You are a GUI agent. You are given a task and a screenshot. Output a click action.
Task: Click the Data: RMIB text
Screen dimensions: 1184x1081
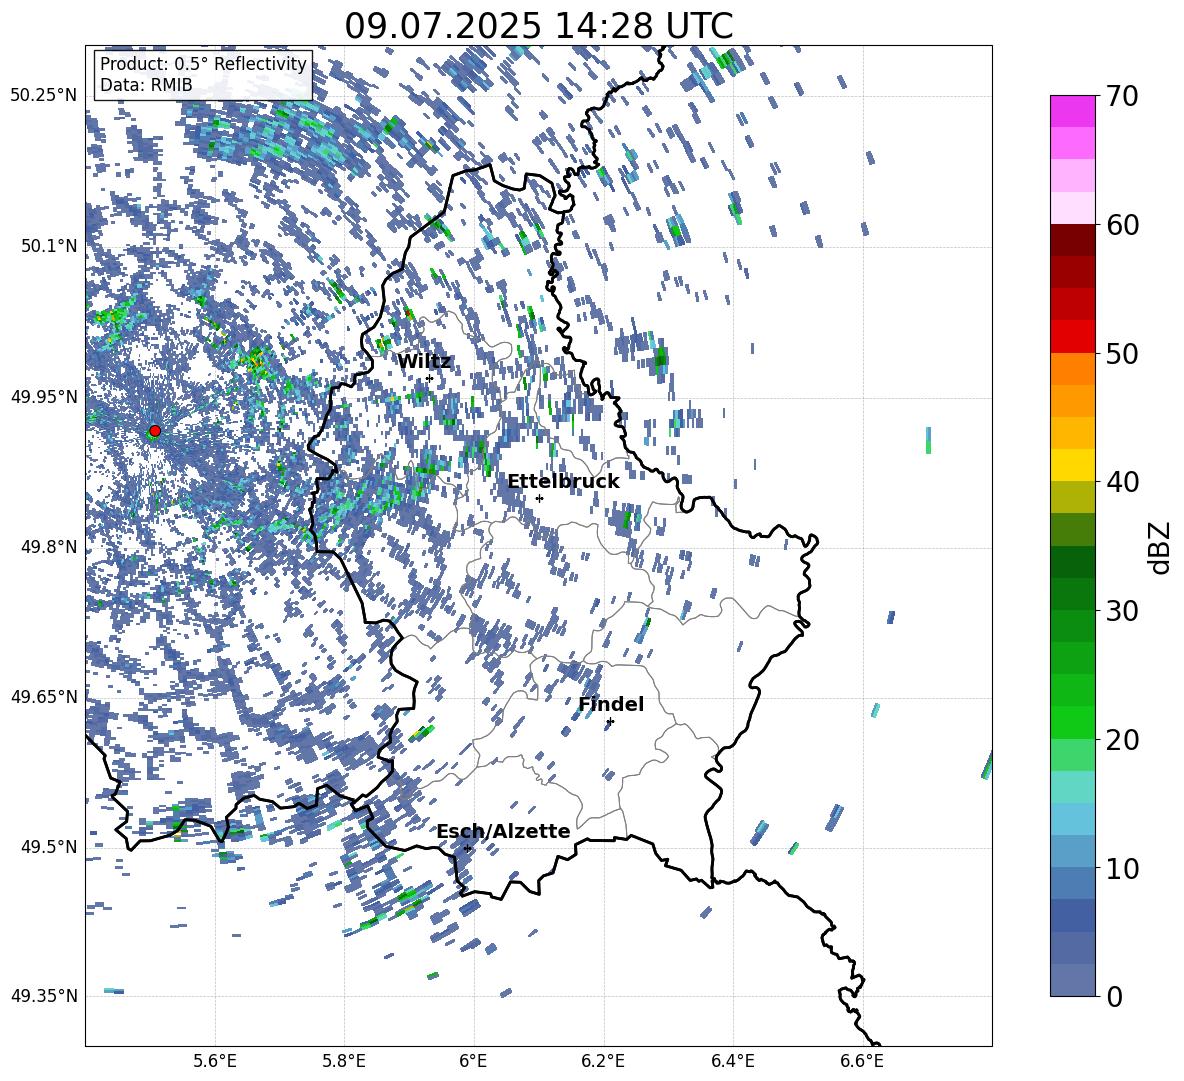(x=146, y=85)
